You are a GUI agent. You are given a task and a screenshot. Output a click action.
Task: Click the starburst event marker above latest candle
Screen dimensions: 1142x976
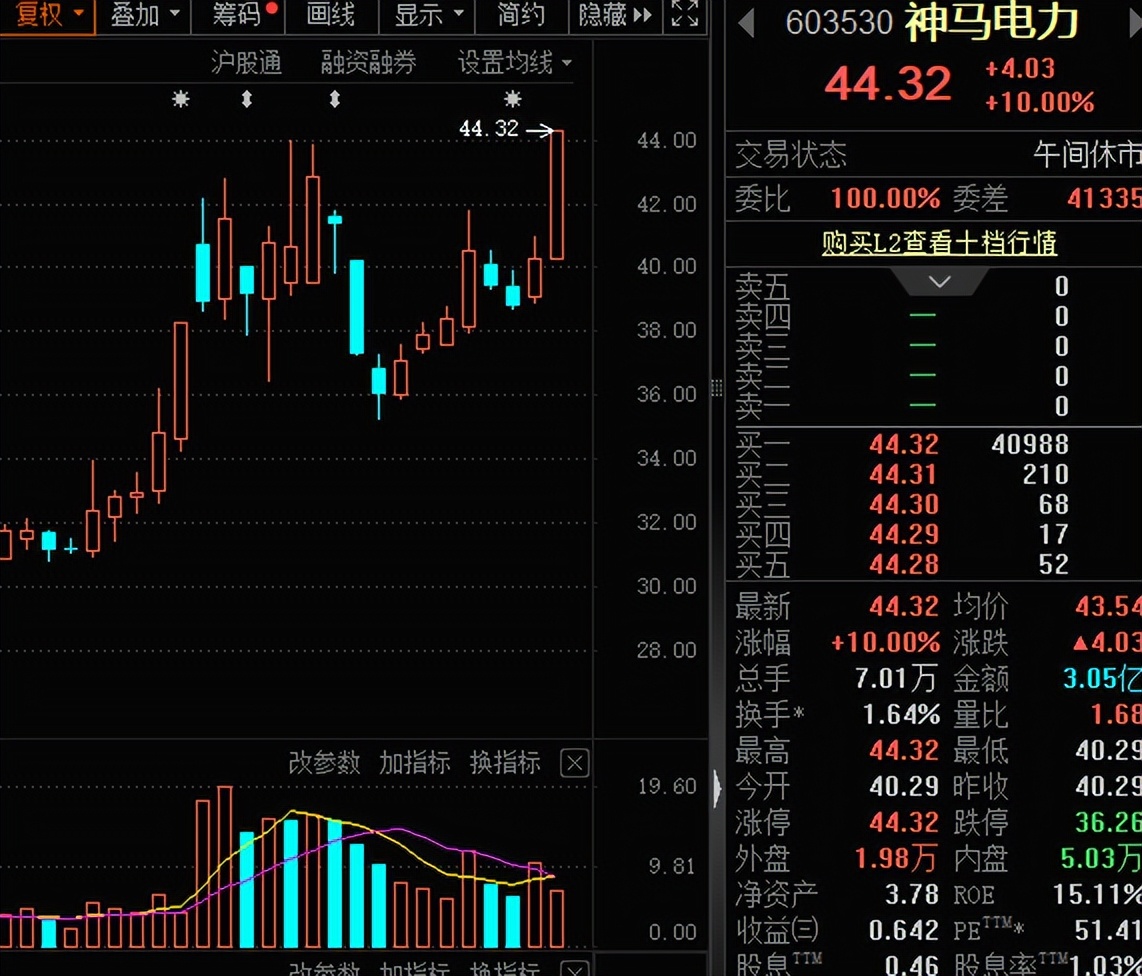point(513,99)
